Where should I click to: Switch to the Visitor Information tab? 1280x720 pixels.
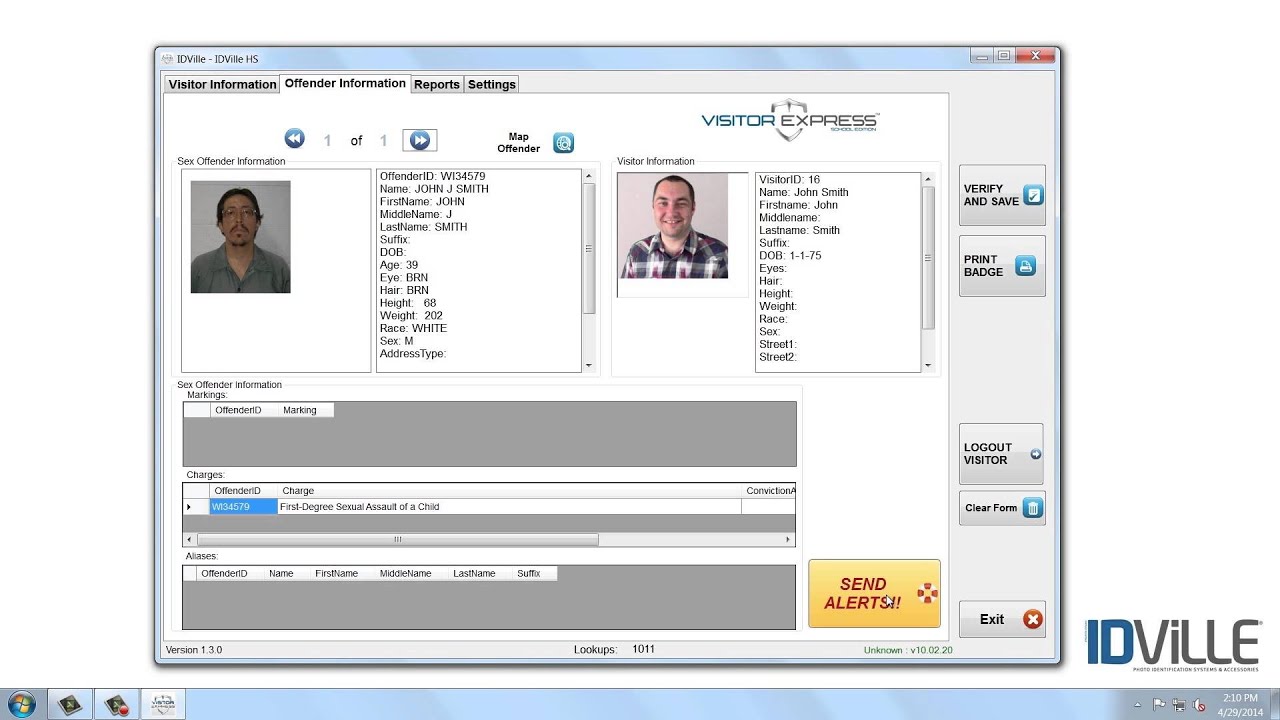tap(222, 84)
